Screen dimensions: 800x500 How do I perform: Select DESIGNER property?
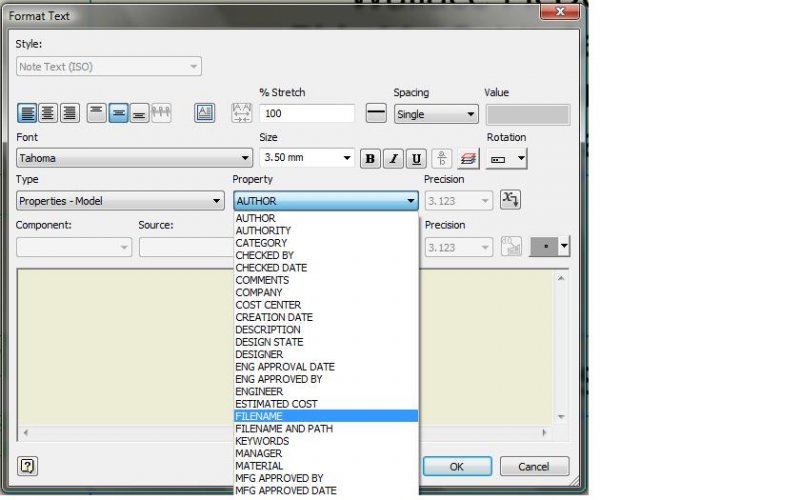326,354
